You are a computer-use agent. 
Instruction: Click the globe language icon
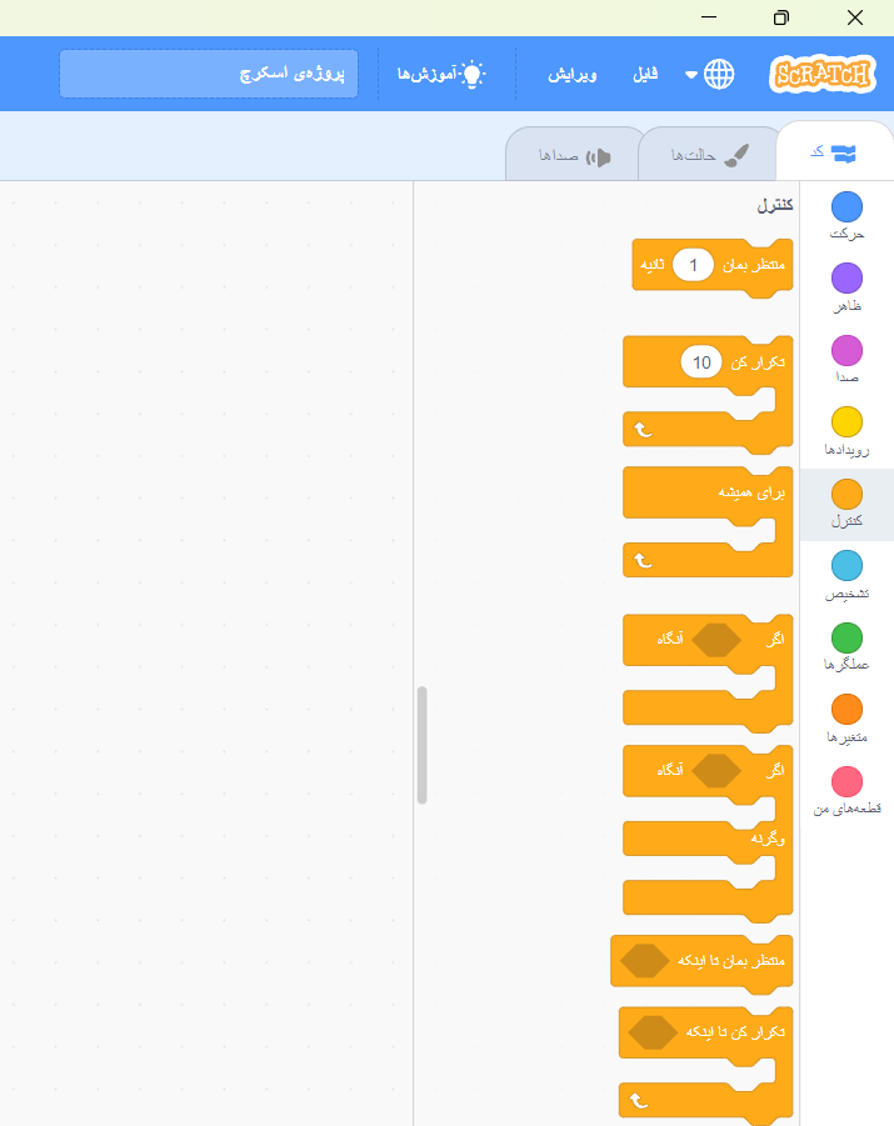[x=719, y=74]
